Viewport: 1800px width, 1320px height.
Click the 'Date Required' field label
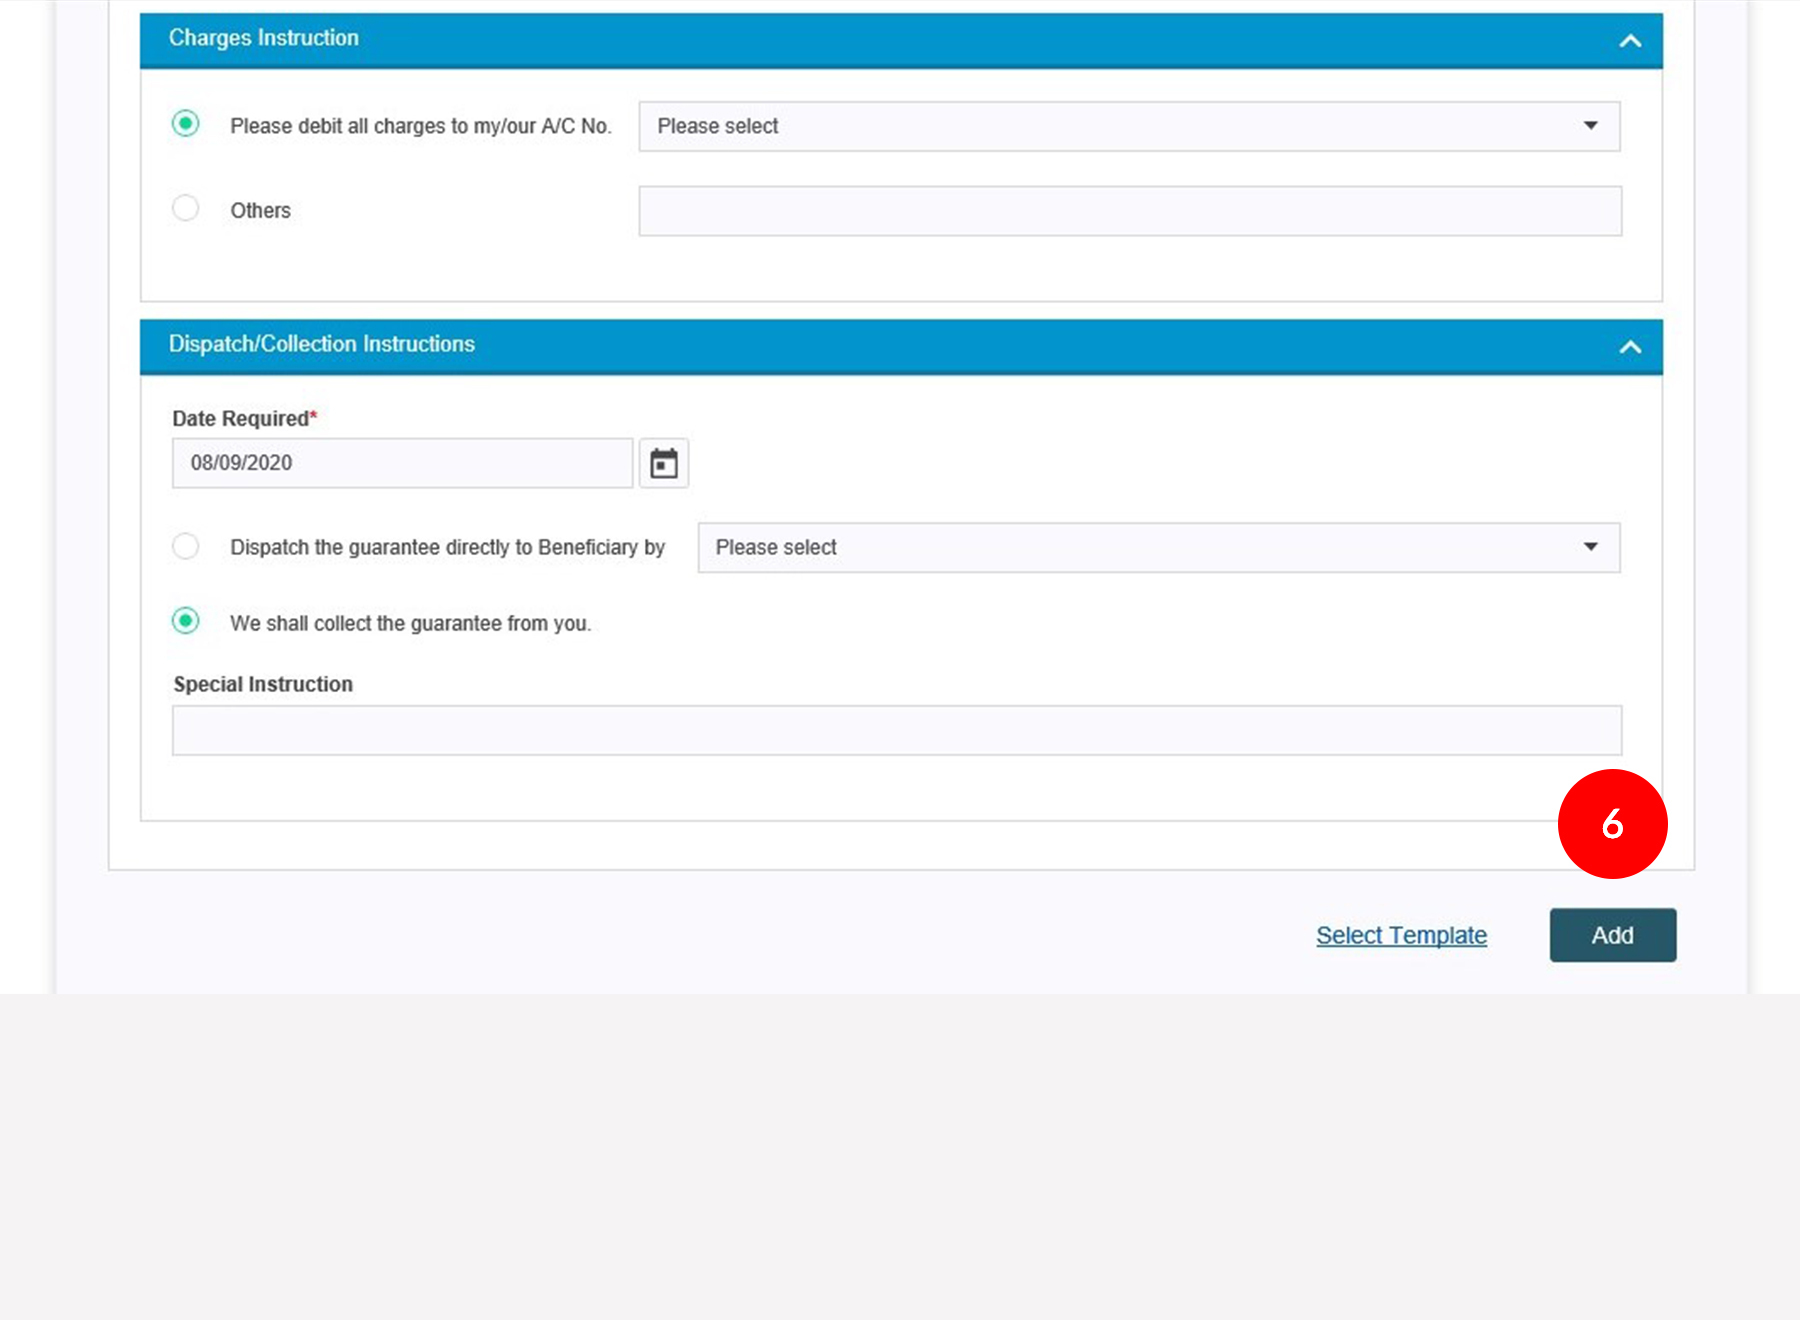tap(242, 419)
